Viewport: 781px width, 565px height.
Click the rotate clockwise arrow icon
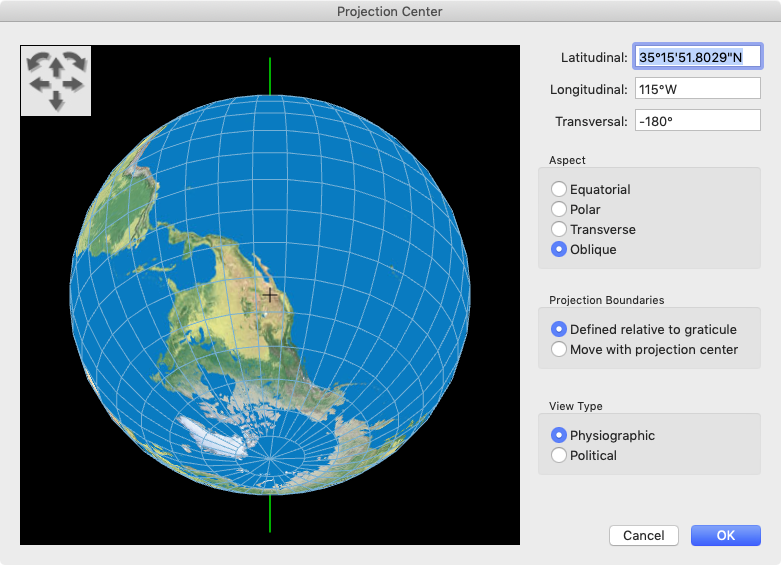coord(75,61)
